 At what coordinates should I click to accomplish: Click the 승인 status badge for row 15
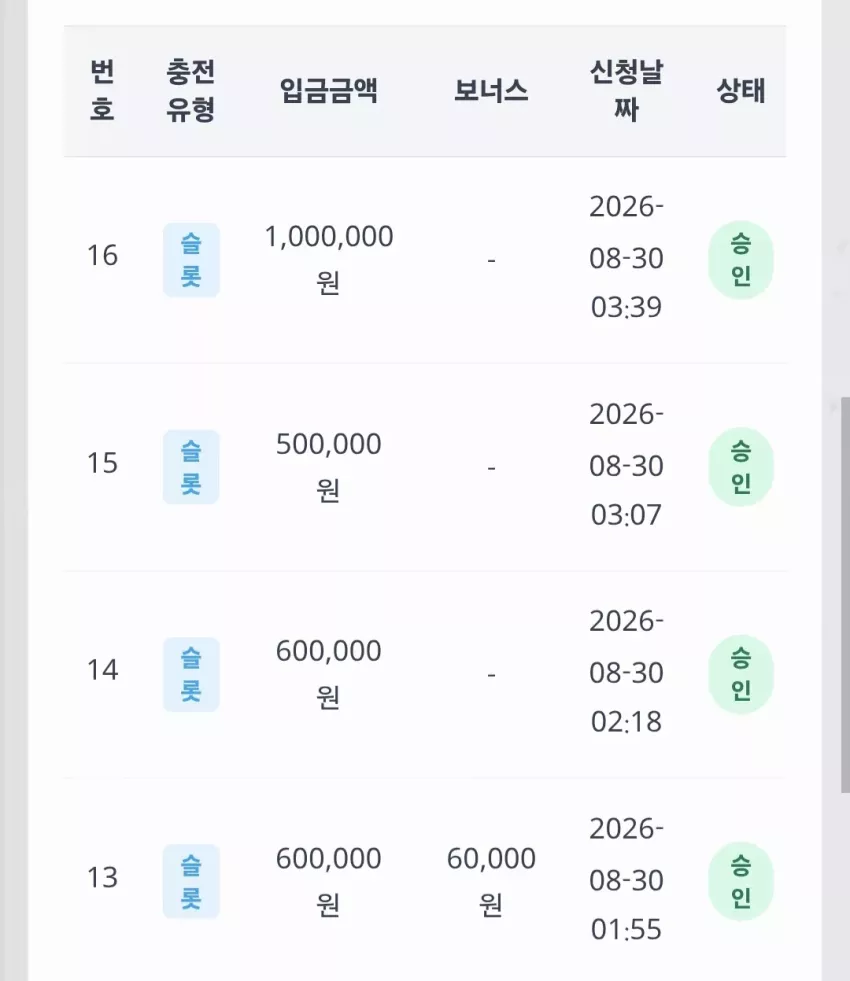pyautogui.click(x=741, y=467)
